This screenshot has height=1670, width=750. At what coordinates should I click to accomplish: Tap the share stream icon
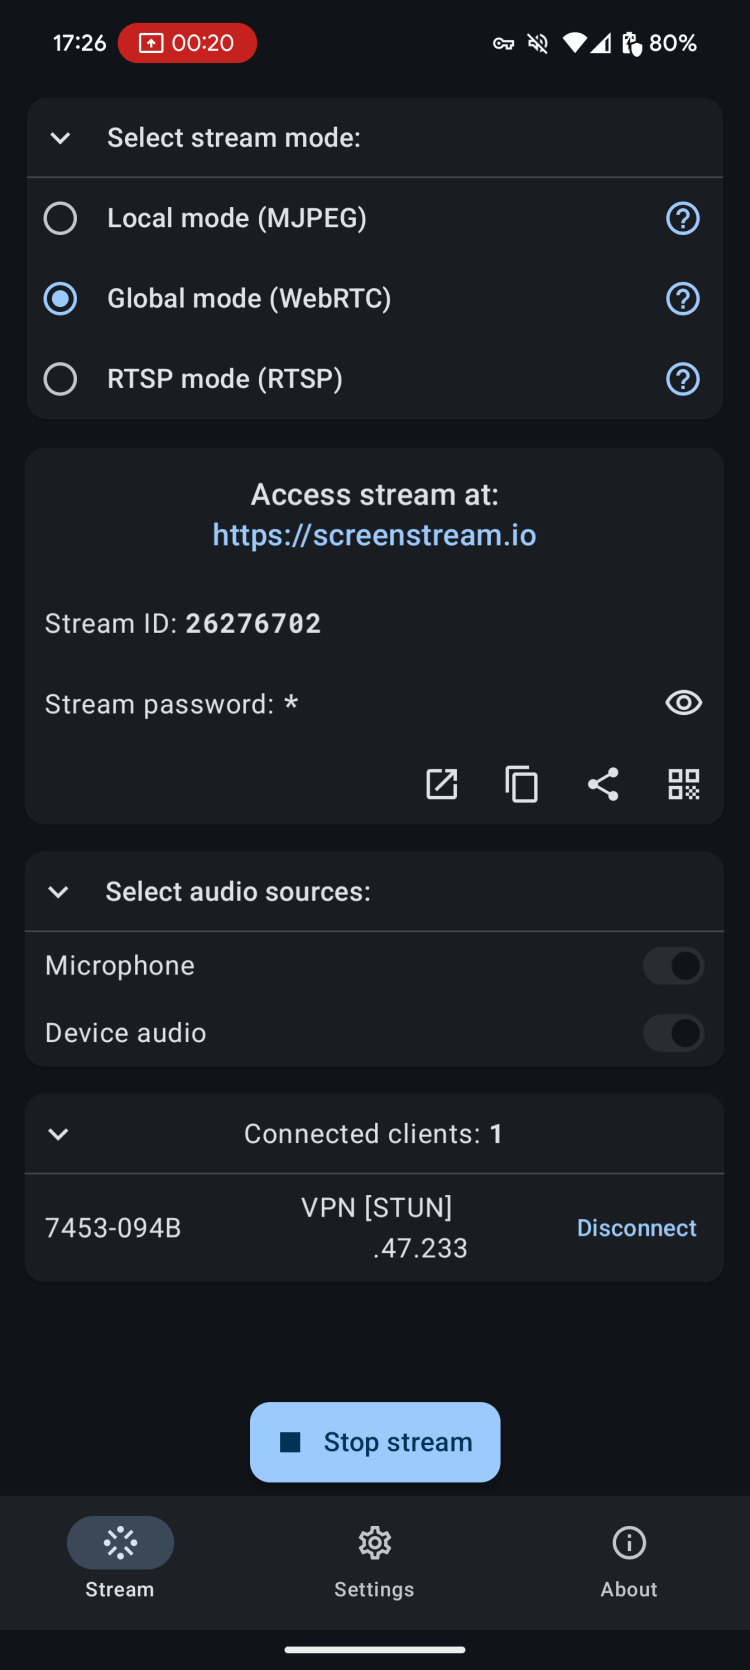point(603,784)
